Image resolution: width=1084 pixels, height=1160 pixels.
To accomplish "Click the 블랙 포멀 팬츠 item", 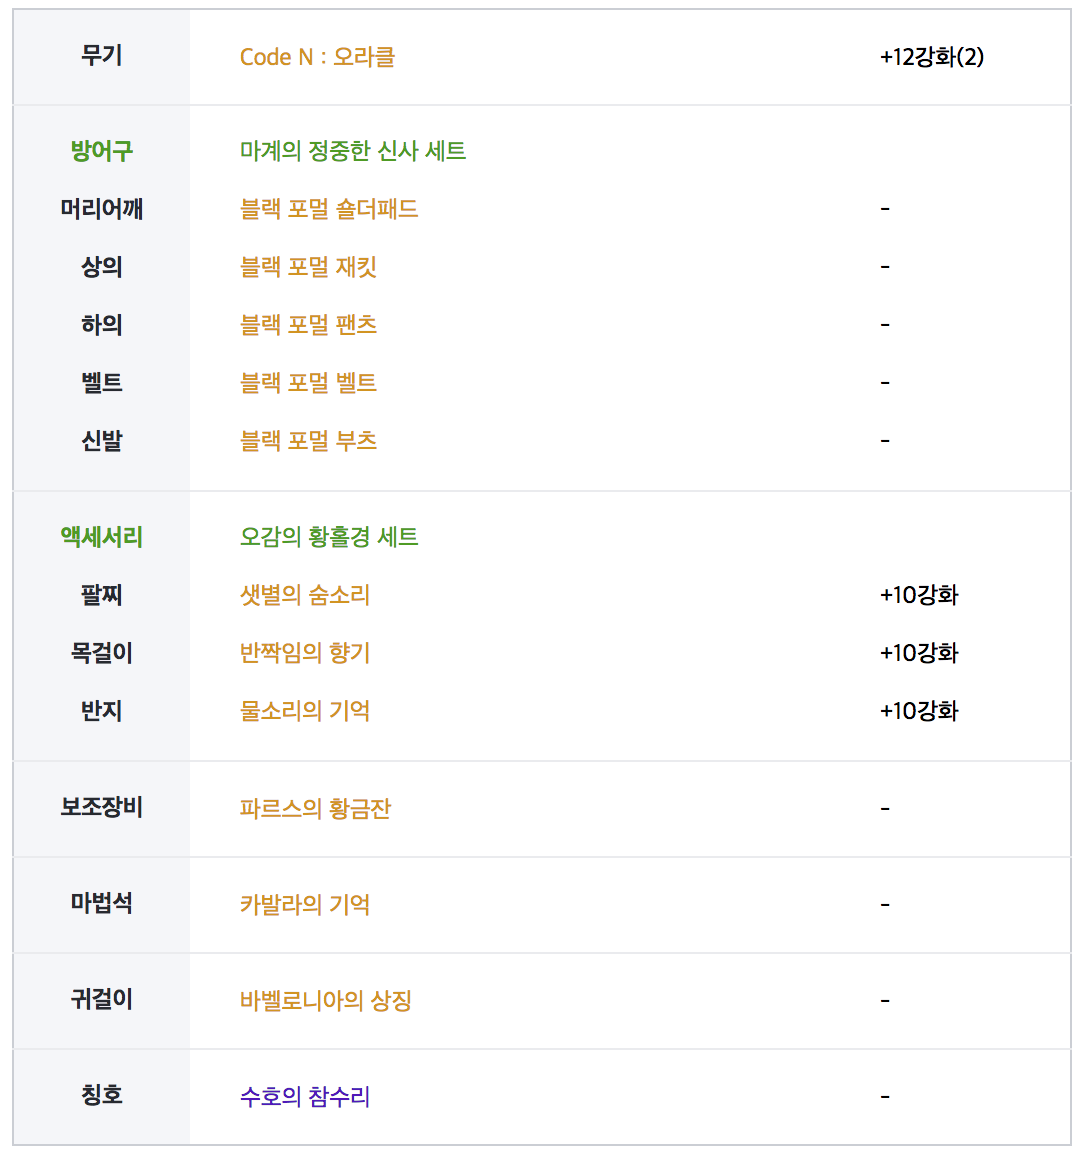I will [x=308, y=325].
